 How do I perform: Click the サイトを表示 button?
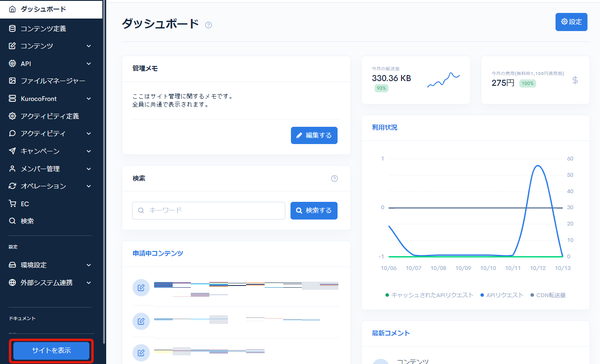(x=51, y=350)
